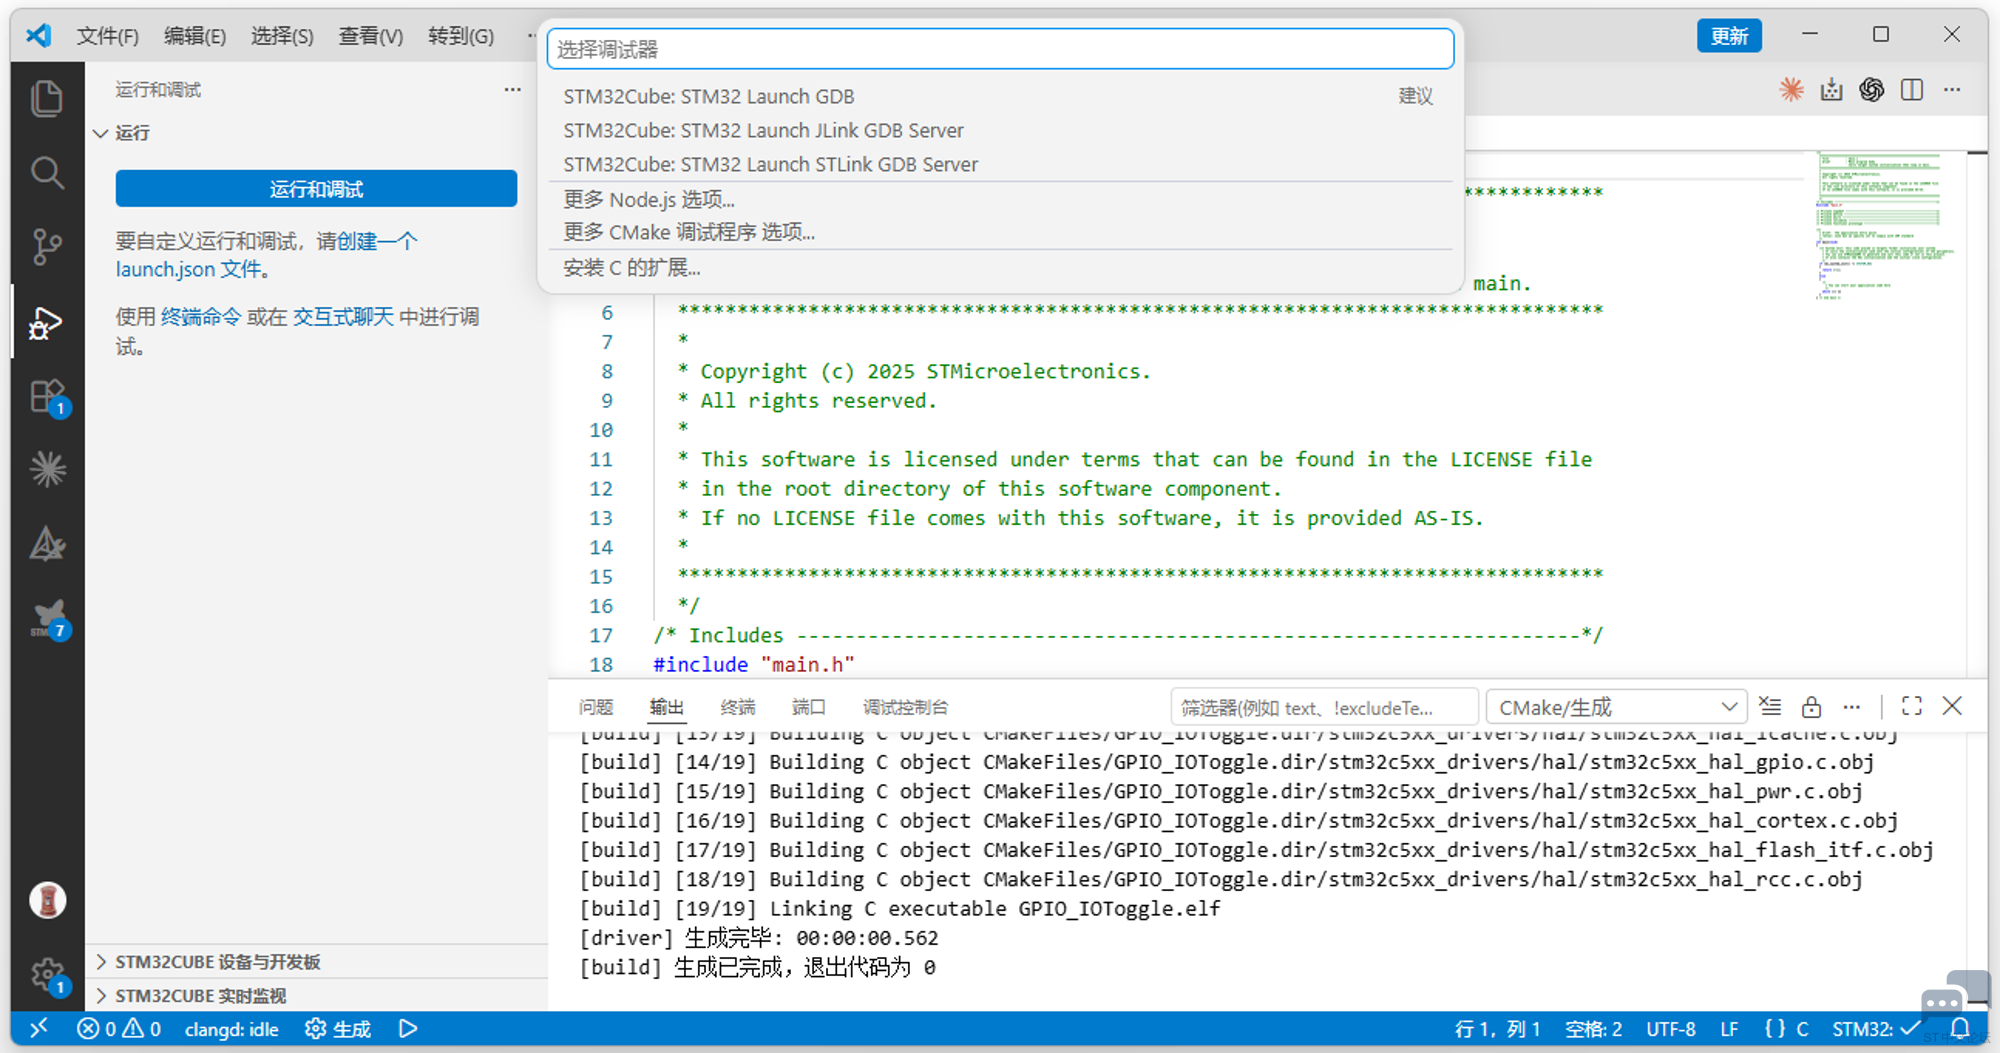Expand STM32CUBE 设备与开发板 section
2000x1053 pixels.
coord(217,961)
